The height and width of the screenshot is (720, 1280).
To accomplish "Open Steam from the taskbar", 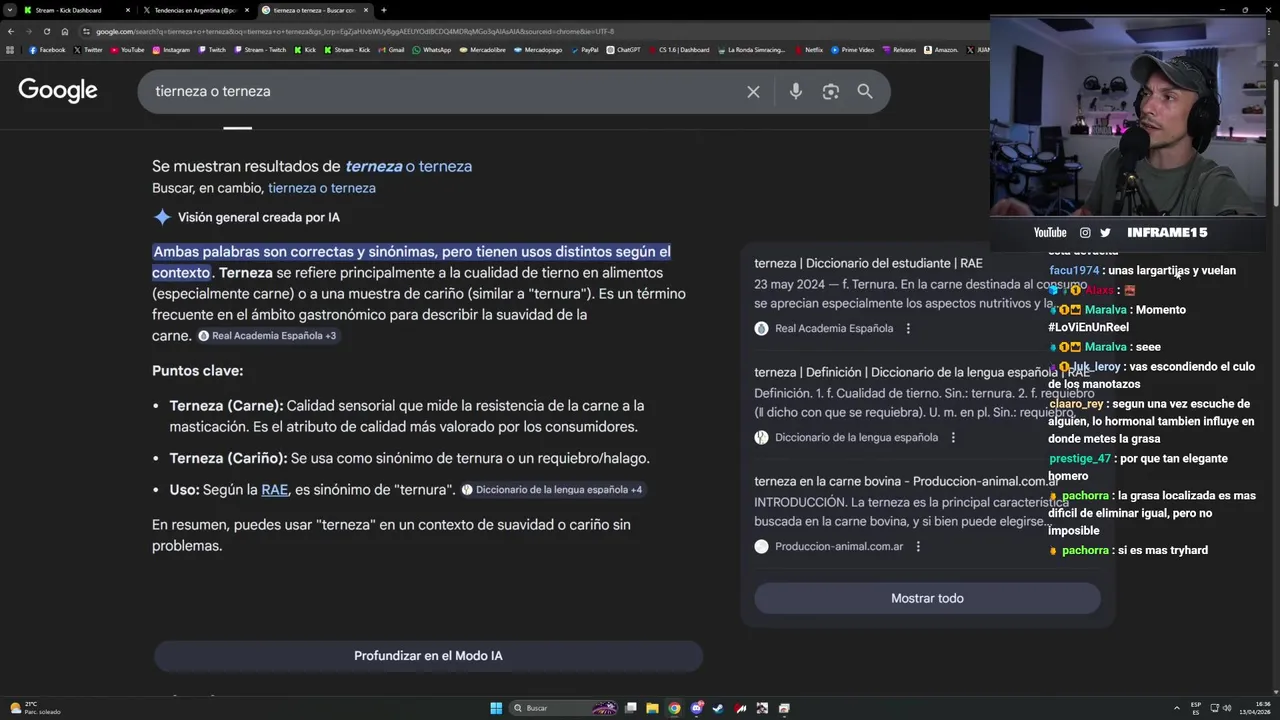I will coord(718,708).
